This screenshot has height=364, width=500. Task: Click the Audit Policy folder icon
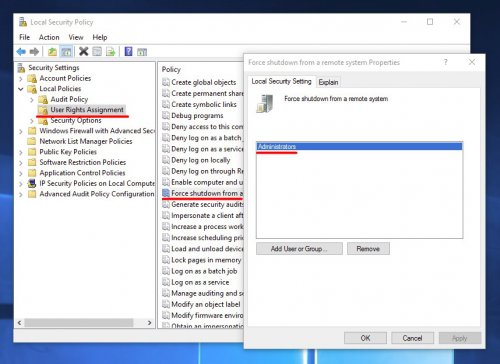tap(43, 99)
